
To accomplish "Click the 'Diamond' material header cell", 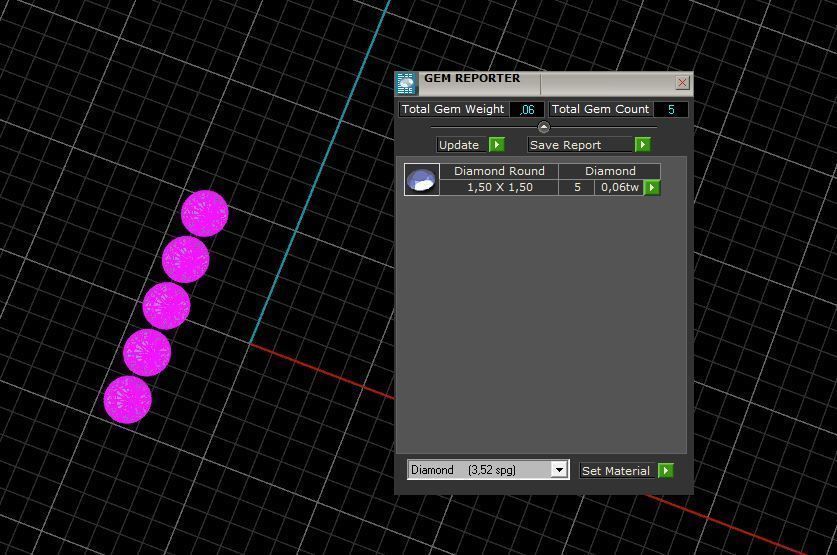I will click(x=610, y=171).
